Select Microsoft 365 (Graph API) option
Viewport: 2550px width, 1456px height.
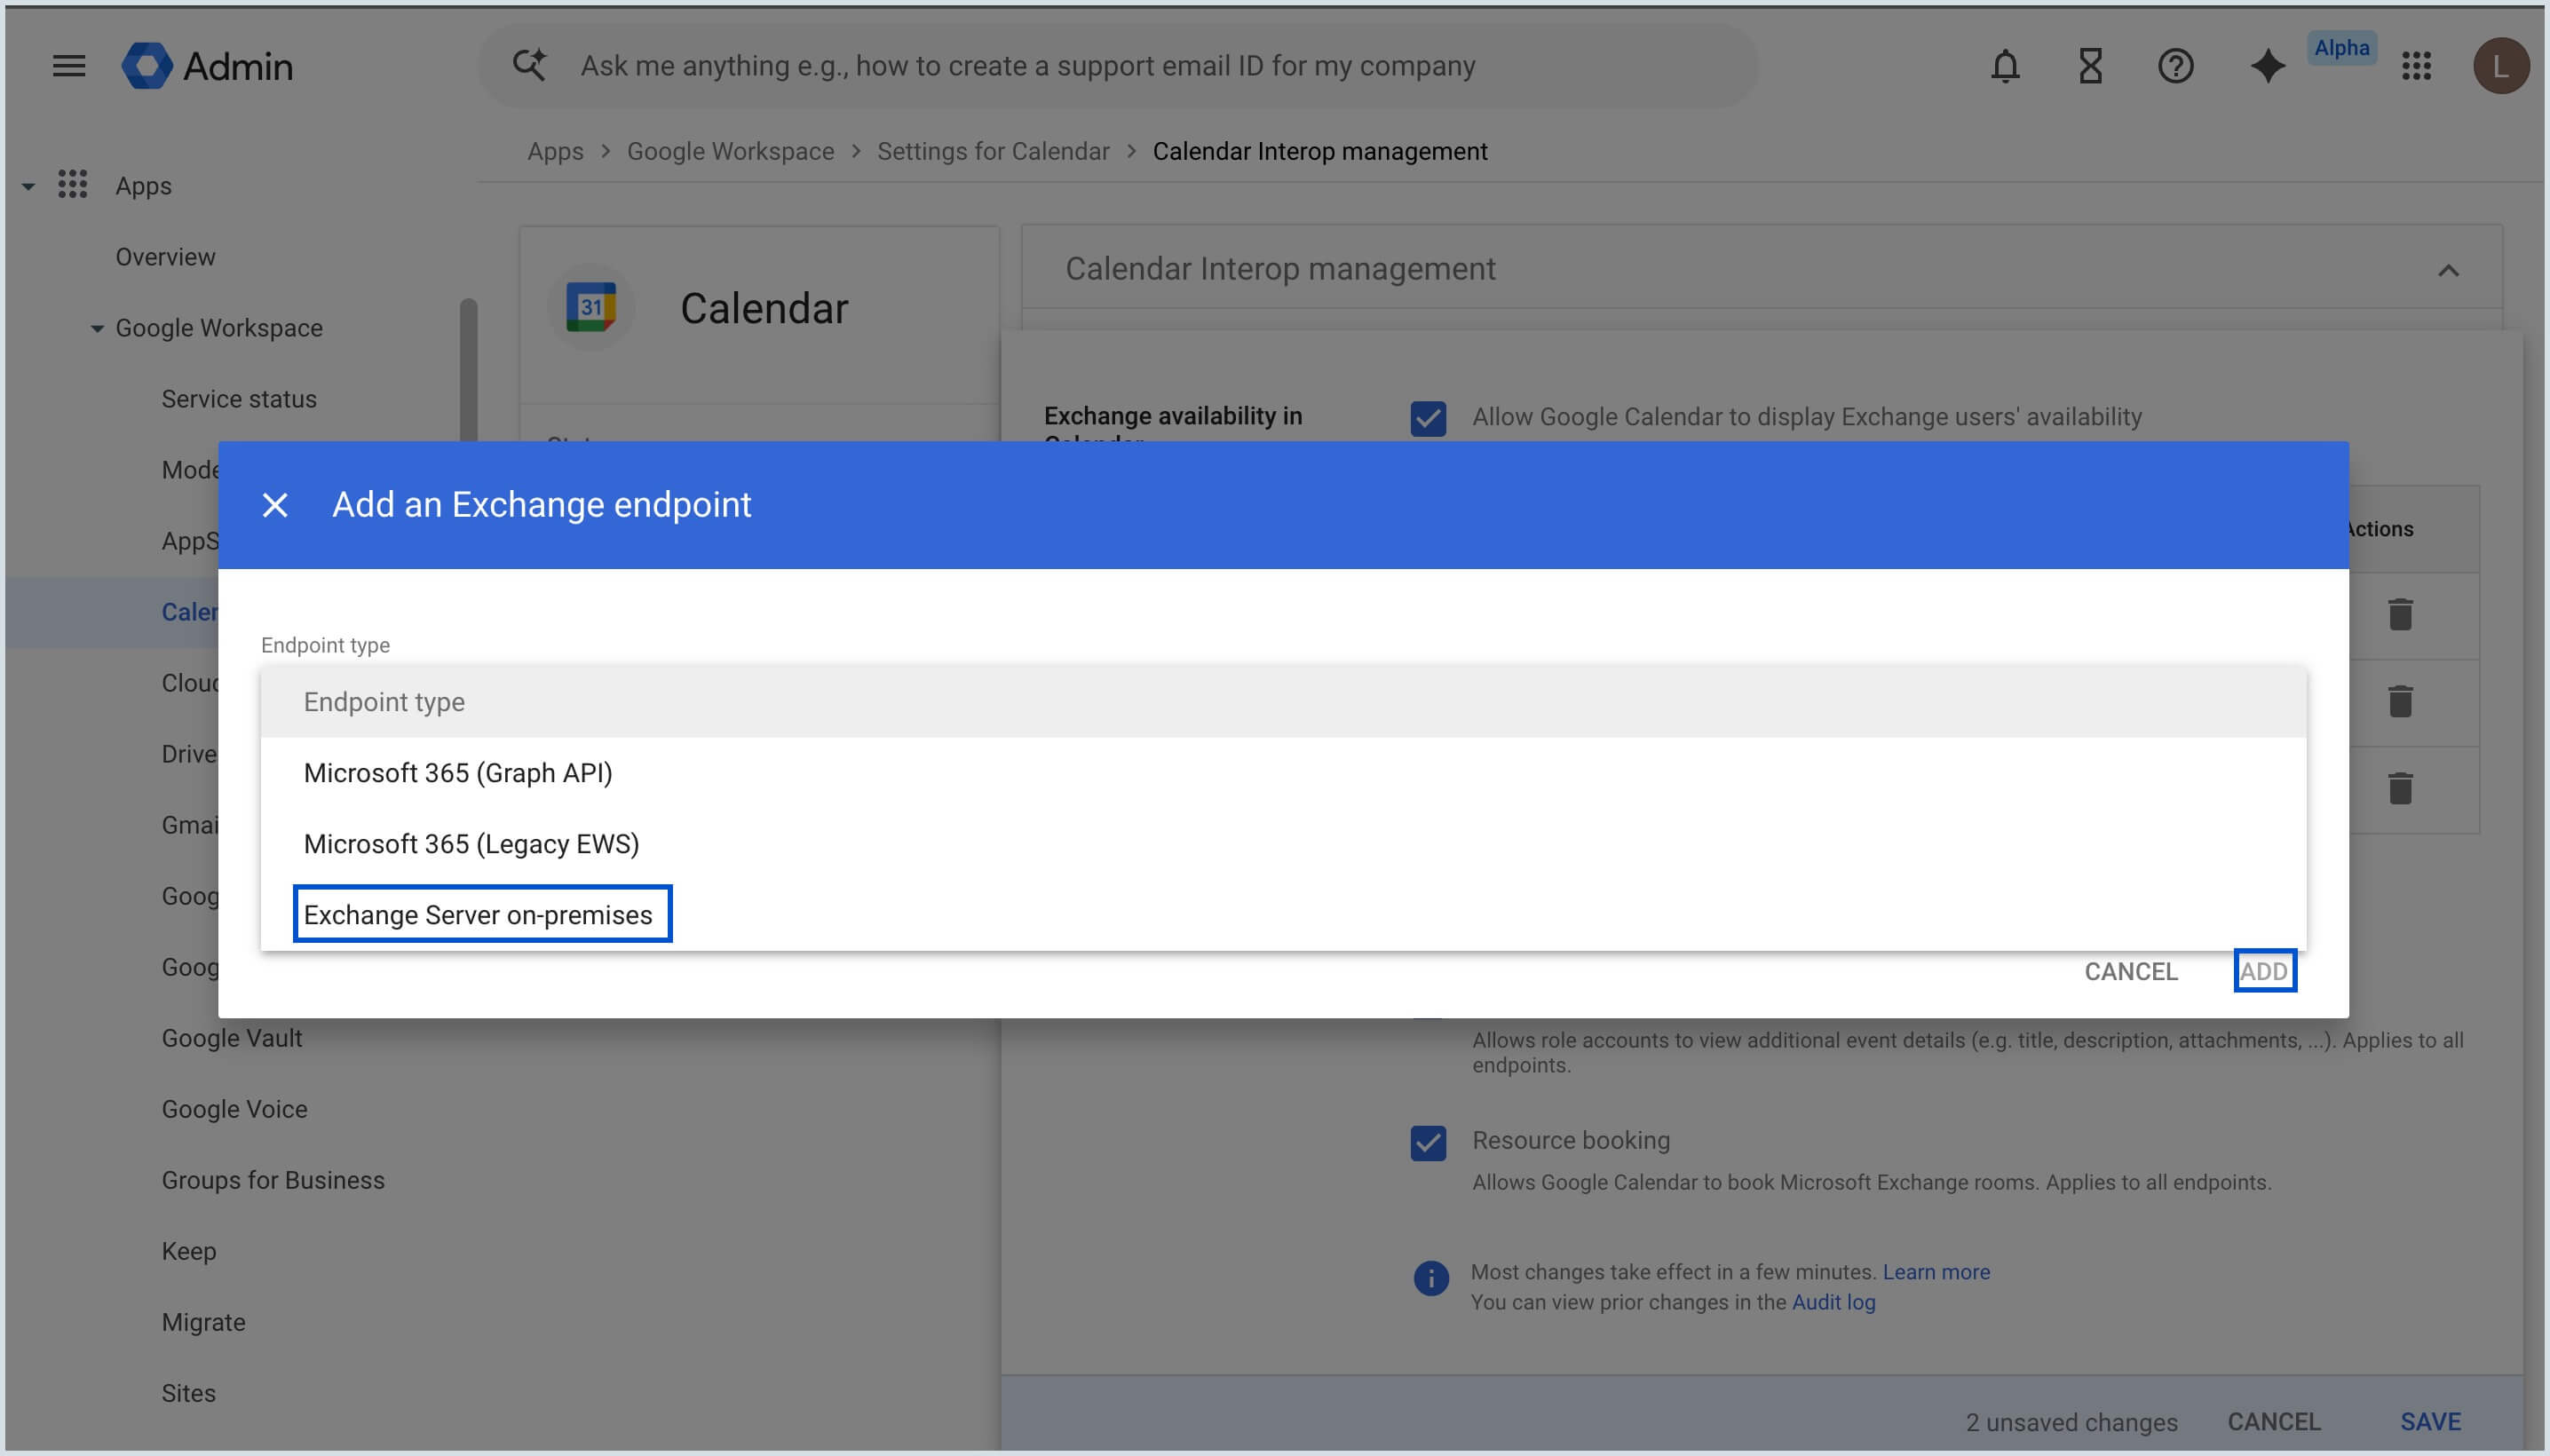click(x=1283, y=773)
